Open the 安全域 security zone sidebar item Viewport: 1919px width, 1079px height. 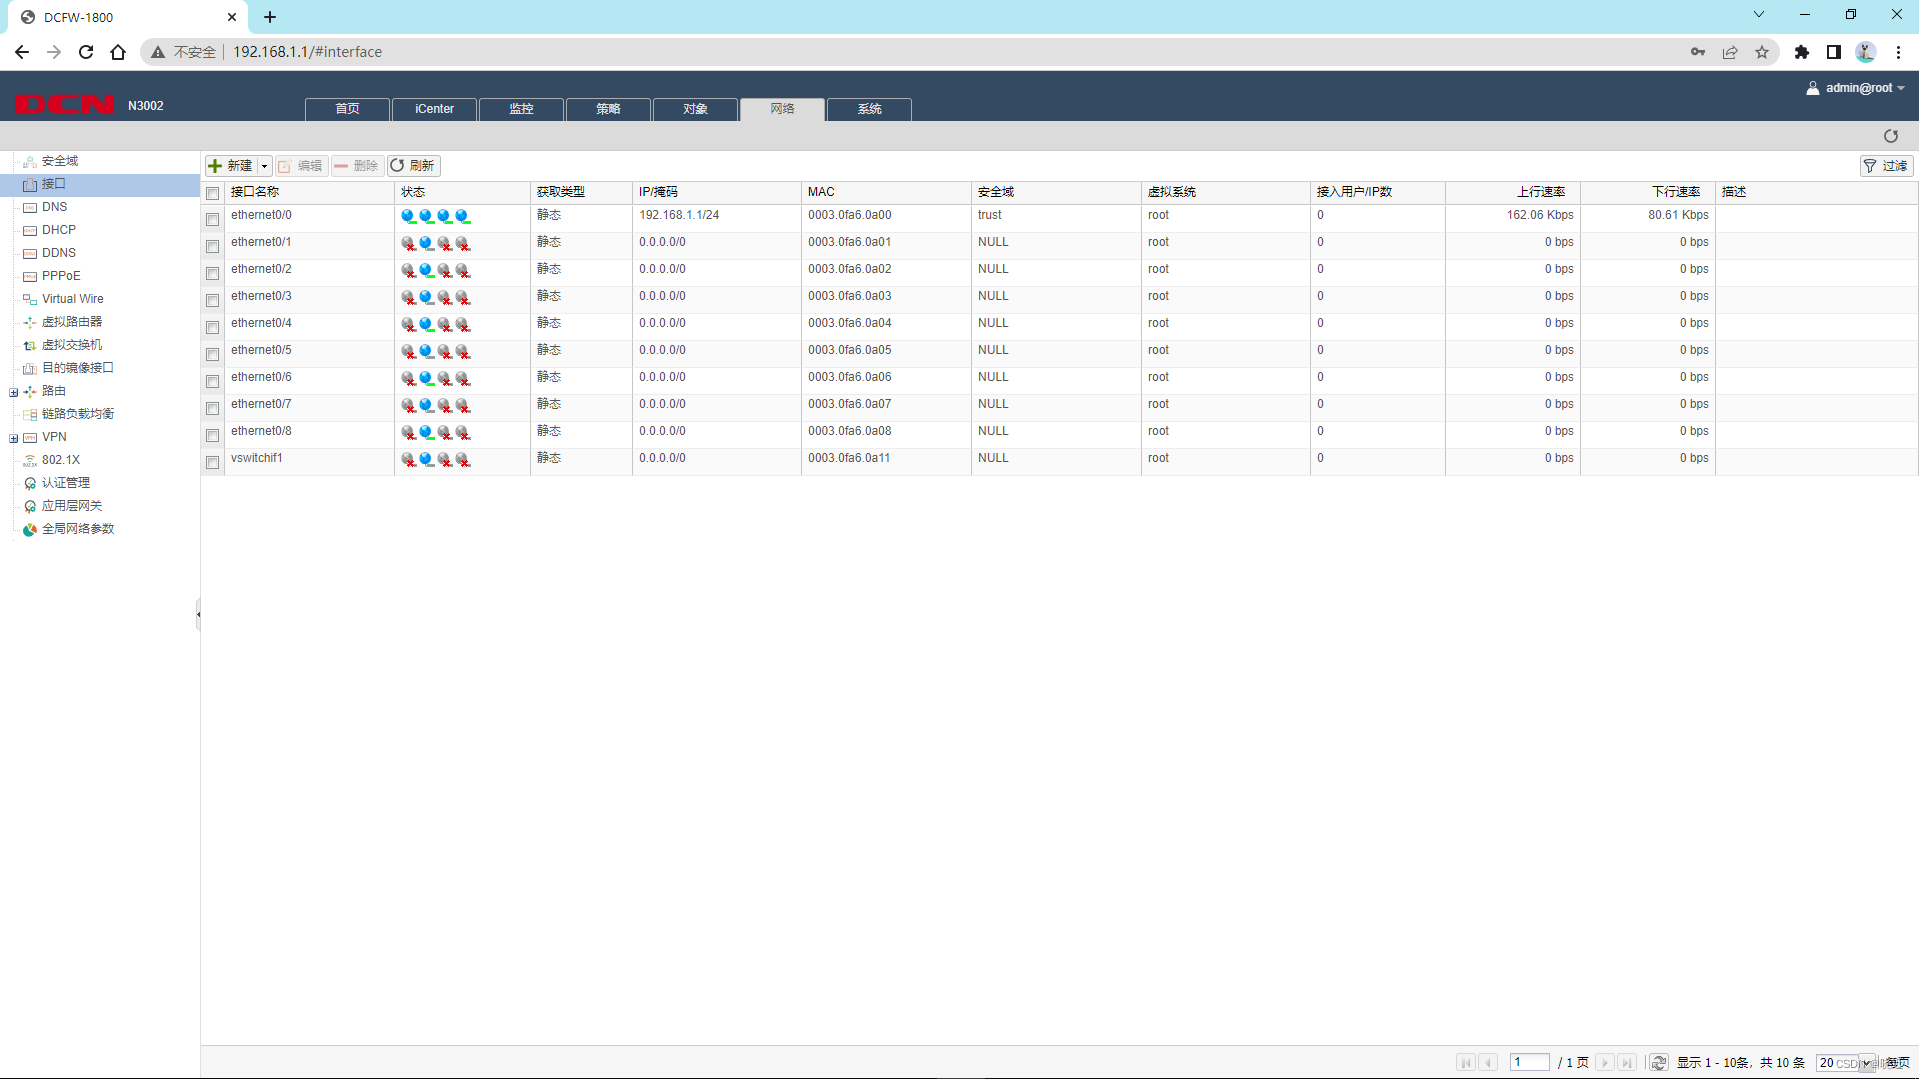tap(59, 161)
